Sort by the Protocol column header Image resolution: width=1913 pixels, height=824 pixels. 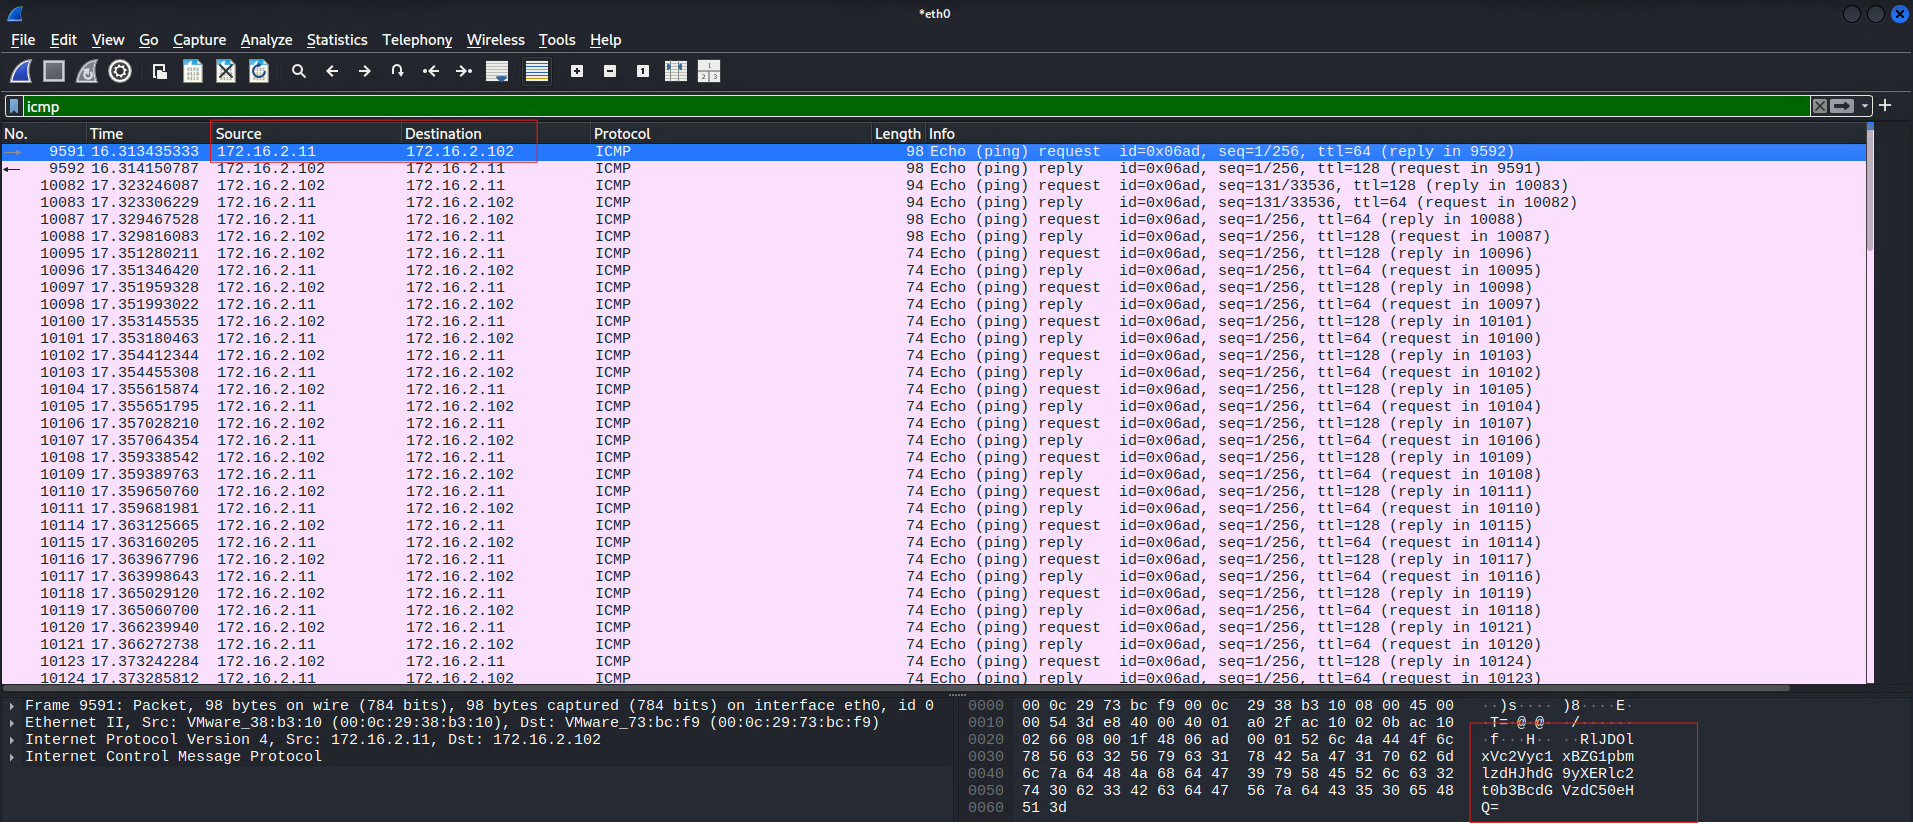731,134
